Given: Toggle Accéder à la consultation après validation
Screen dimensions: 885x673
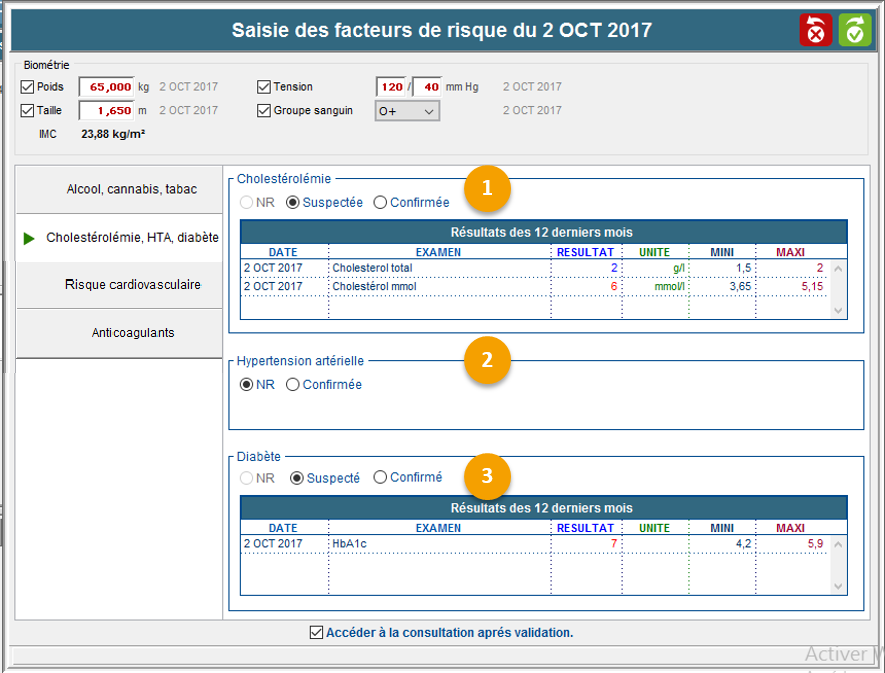Looking at the screenshot, I should (x=317, y=632).
